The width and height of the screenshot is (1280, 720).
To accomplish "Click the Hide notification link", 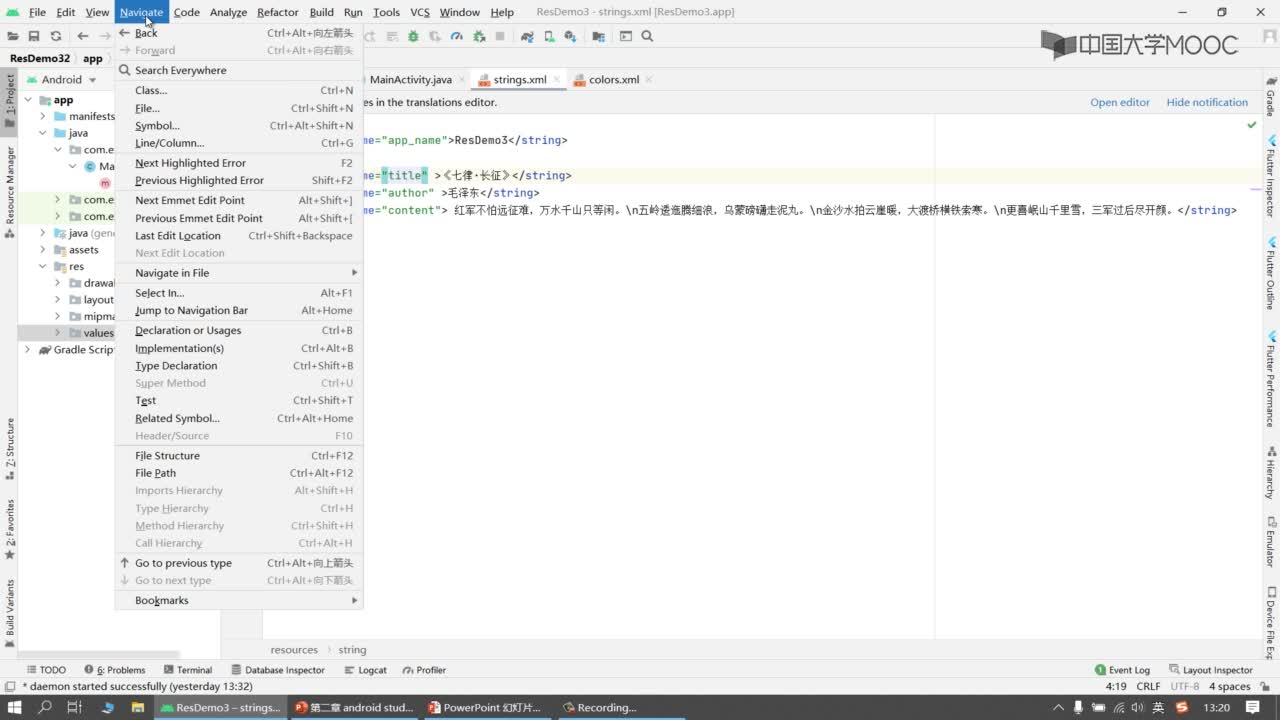I will coord(1207,102).
